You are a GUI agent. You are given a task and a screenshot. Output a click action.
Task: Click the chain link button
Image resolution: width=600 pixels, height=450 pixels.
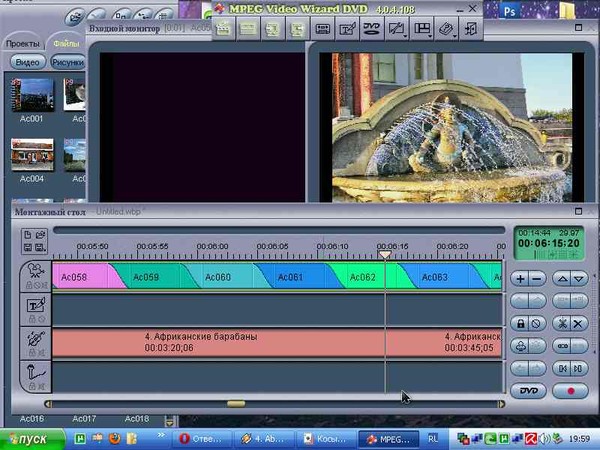(562, 346)
